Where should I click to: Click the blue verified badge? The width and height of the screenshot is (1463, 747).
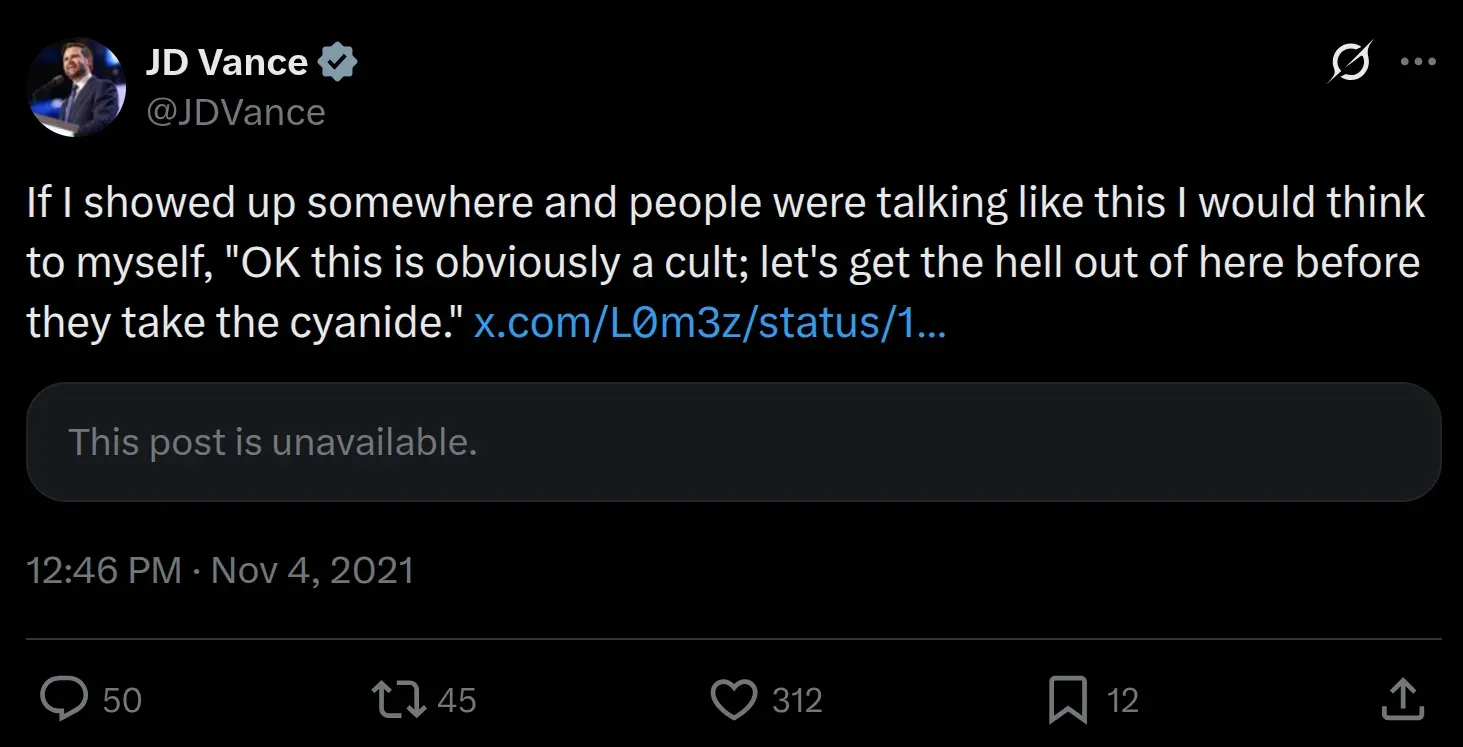point(338,63)
